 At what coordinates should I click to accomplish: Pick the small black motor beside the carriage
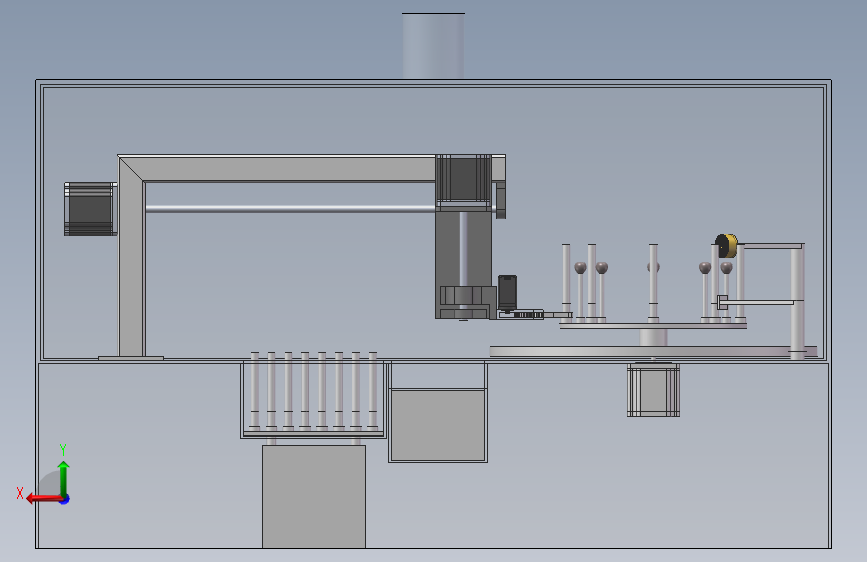point(508,293)
